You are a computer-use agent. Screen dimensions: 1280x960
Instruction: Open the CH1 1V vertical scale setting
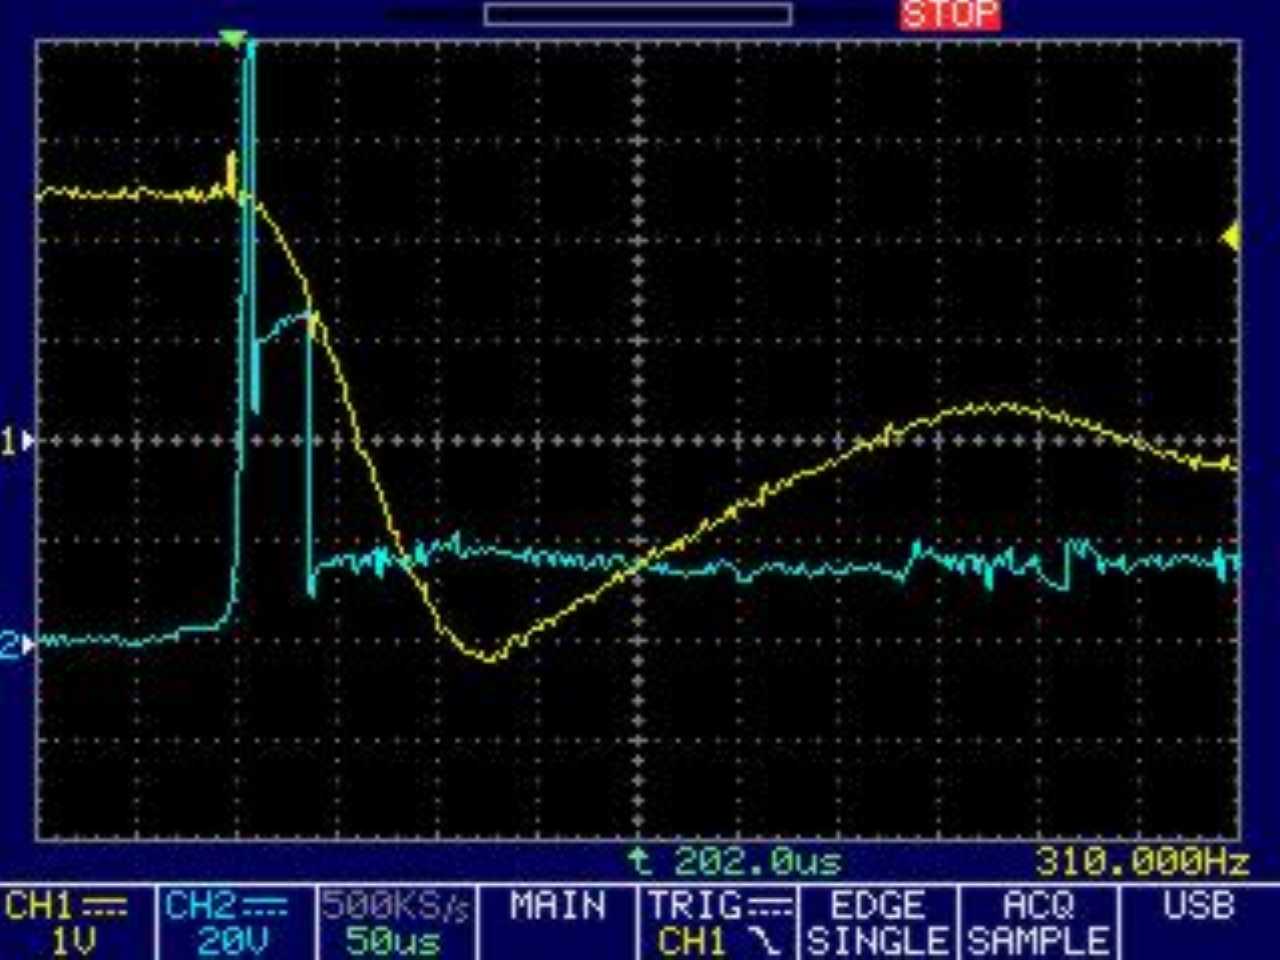tap(74, 941)
